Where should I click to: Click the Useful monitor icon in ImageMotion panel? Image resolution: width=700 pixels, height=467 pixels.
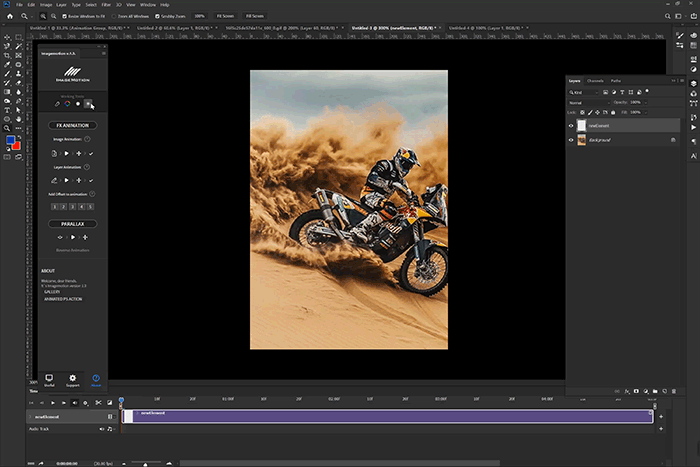click(48, 378)
